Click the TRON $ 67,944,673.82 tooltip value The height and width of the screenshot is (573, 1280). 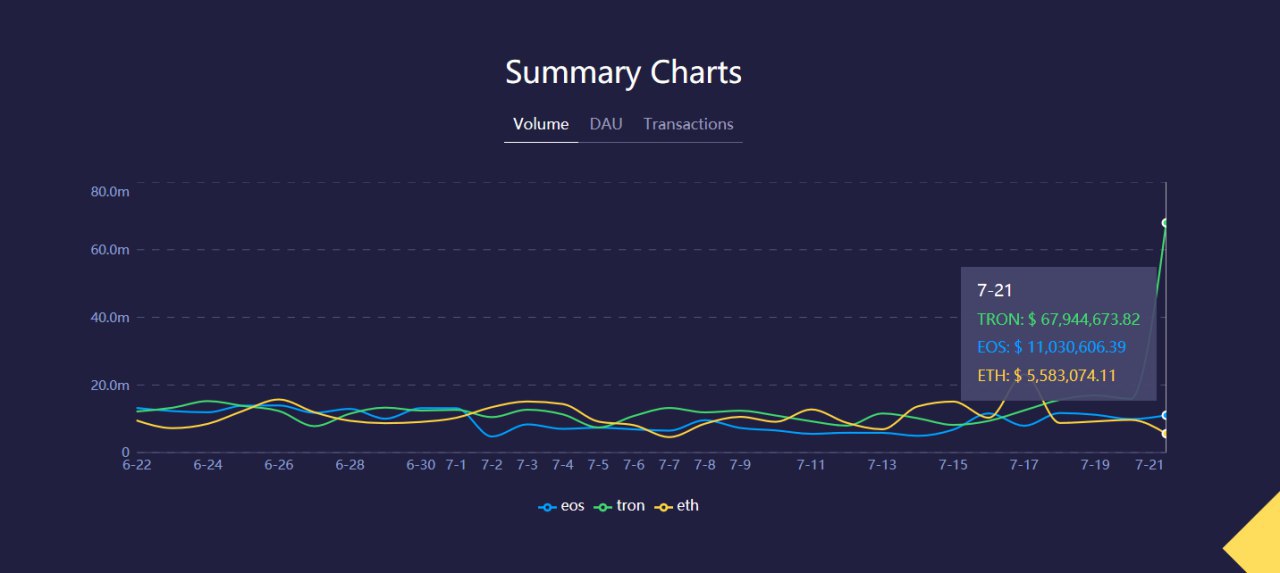pyautogui.click(x=1058, y=319)
